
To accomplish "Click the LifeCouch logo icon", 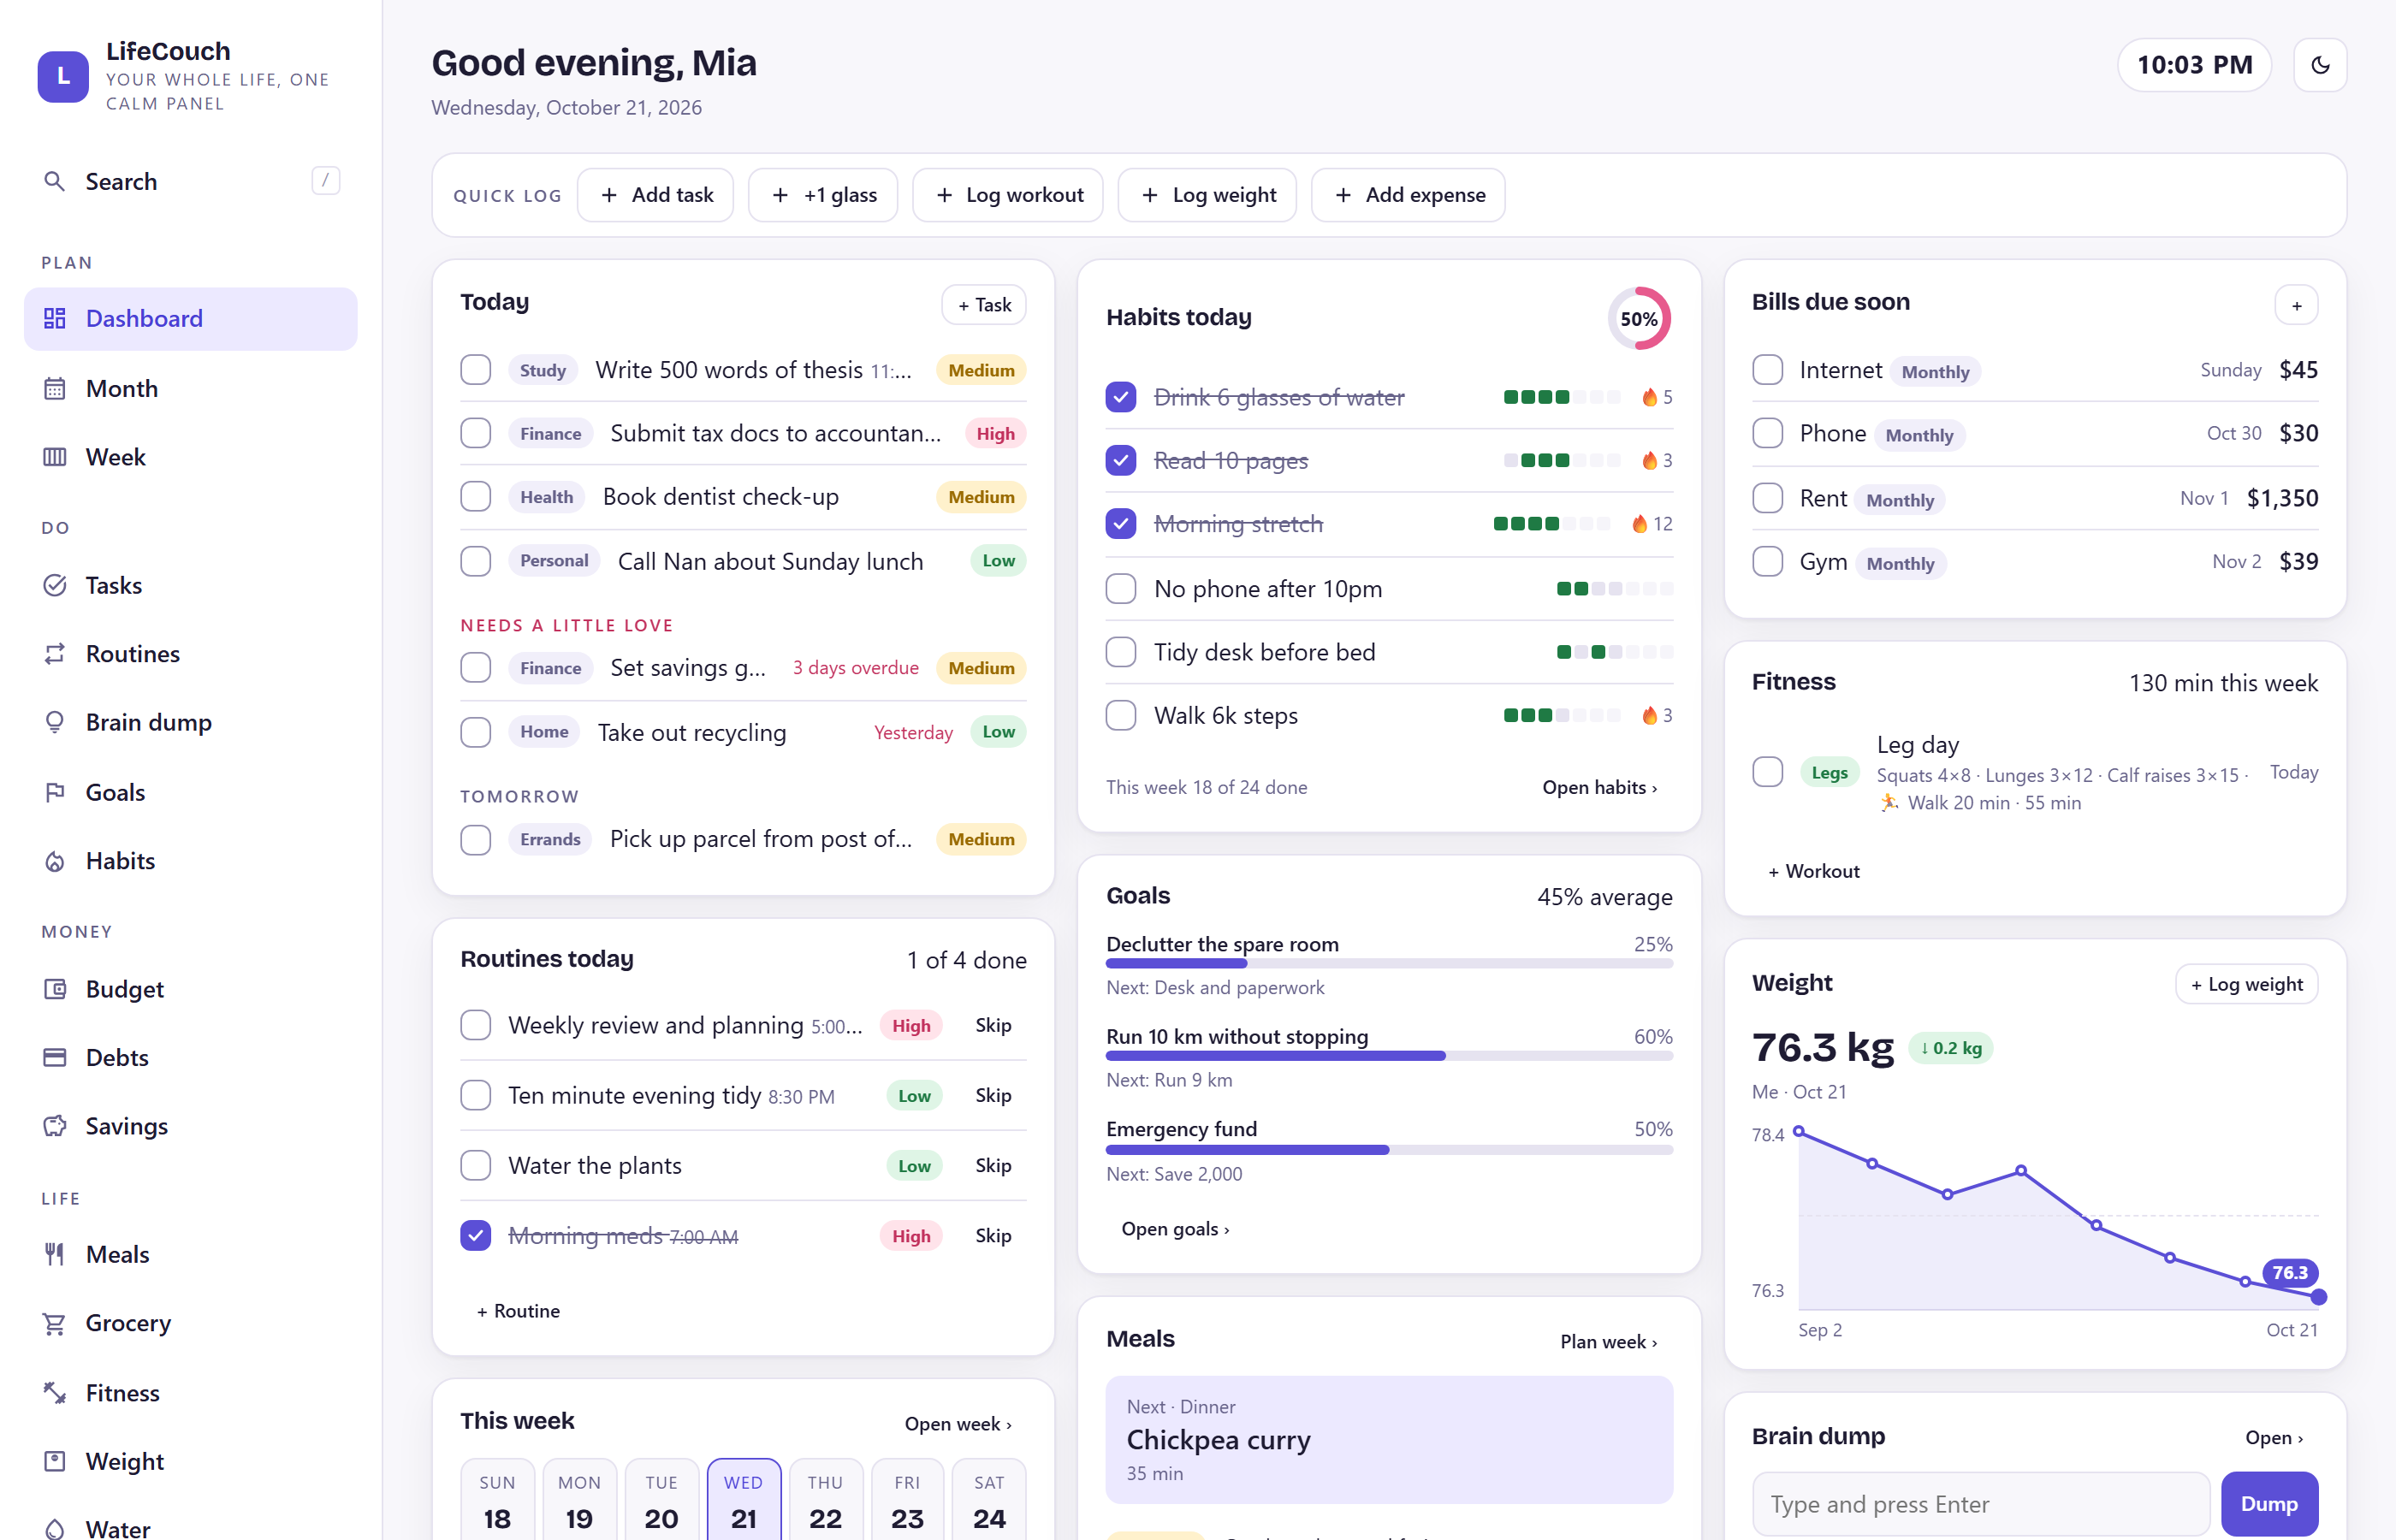I will [63, 76].
